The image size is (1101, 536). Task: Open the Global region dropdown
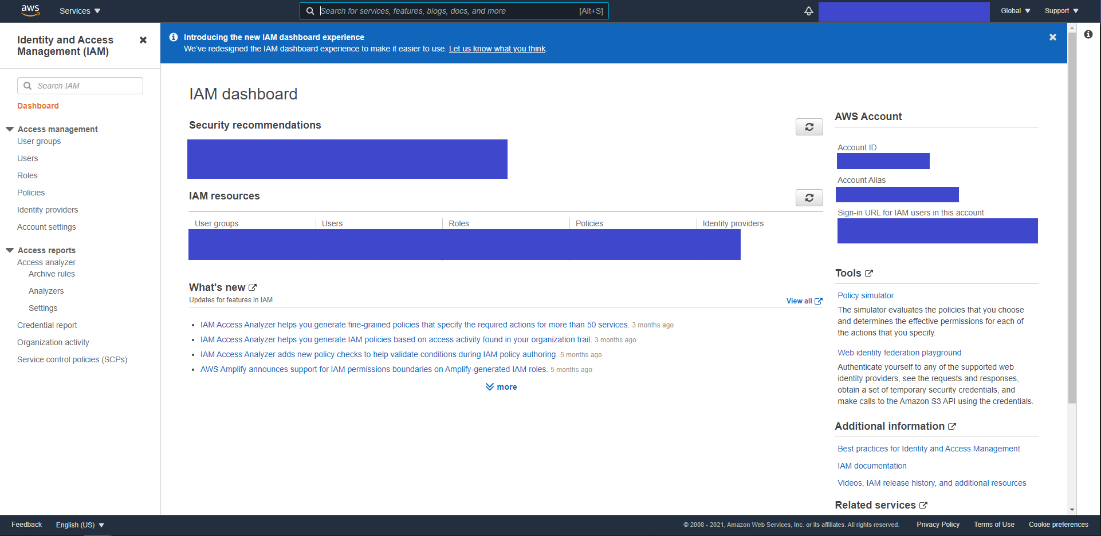pyautogui.click(x=1015, y=11)
